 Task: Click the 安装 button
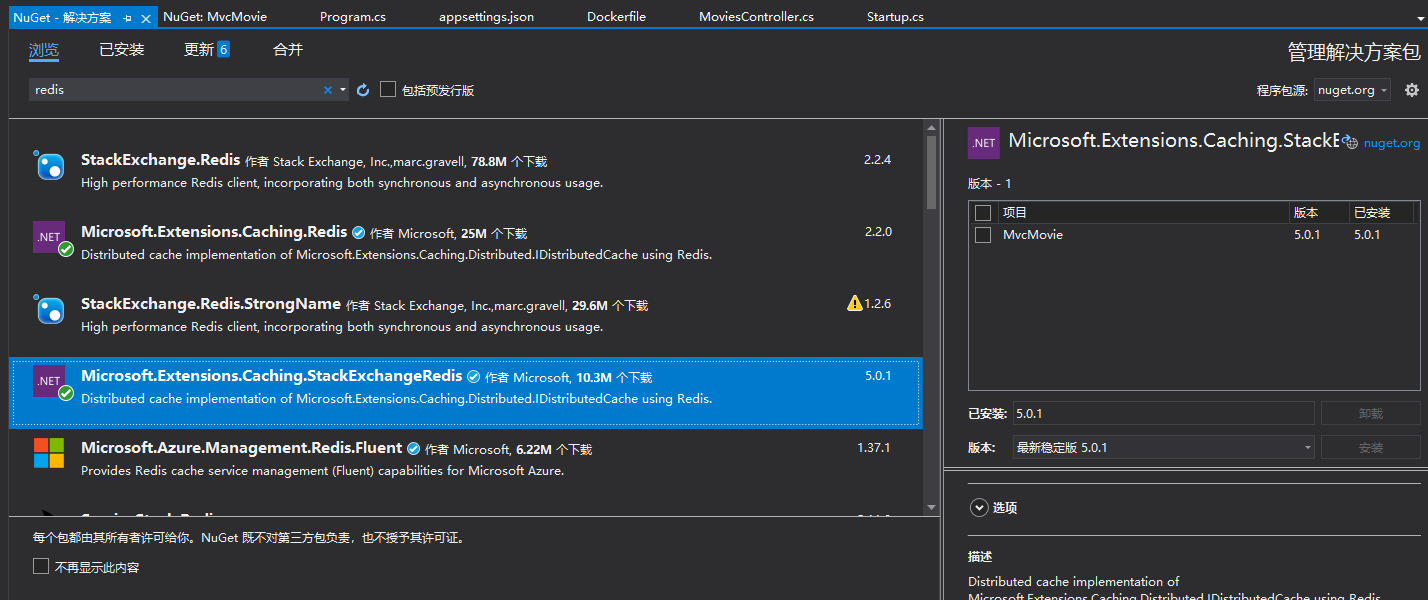click(x=1371, y=448)
